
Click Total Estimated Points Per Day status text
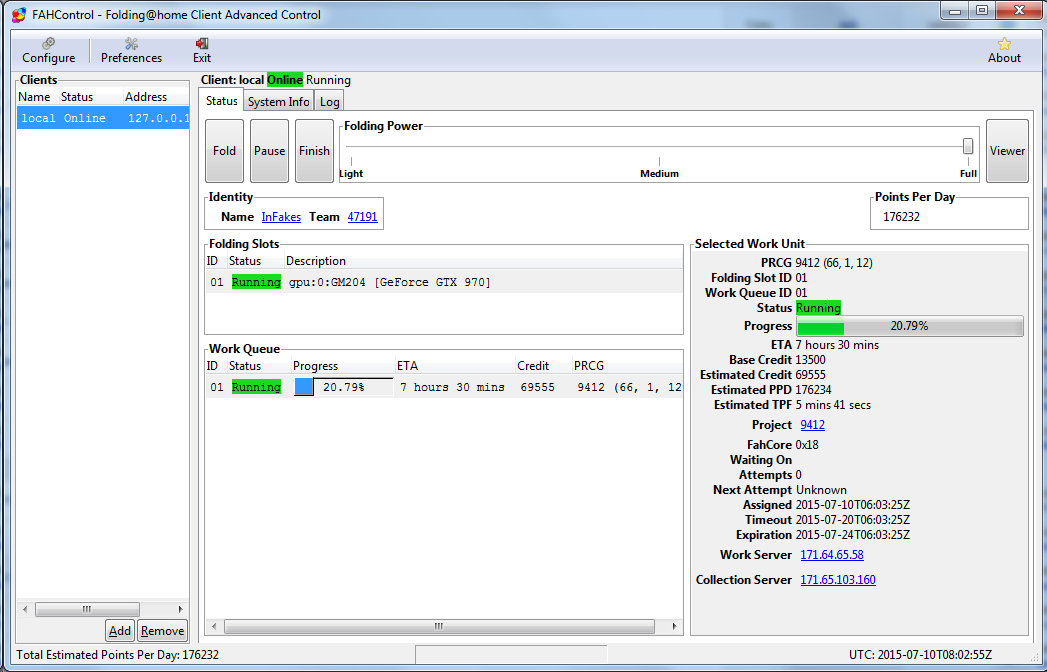point(118,655)
